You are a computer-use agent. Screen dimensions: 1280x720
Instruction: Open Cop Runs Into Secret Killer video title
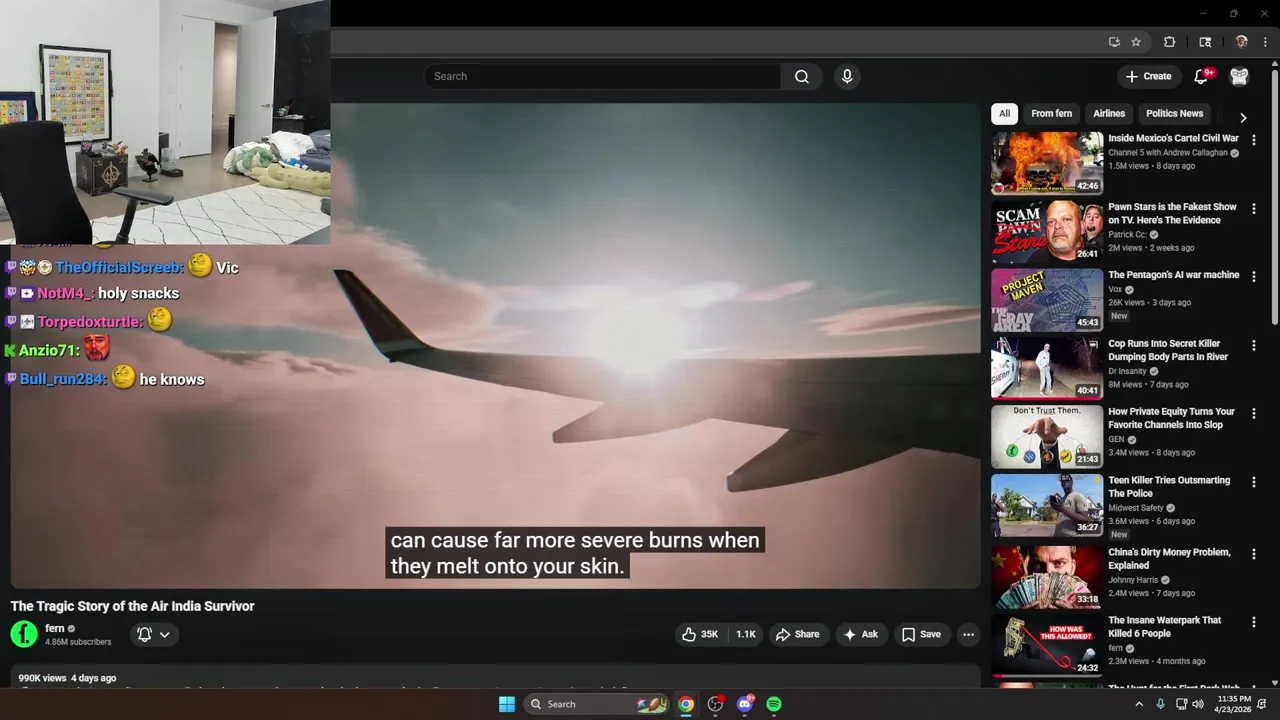coord(1168,350)
